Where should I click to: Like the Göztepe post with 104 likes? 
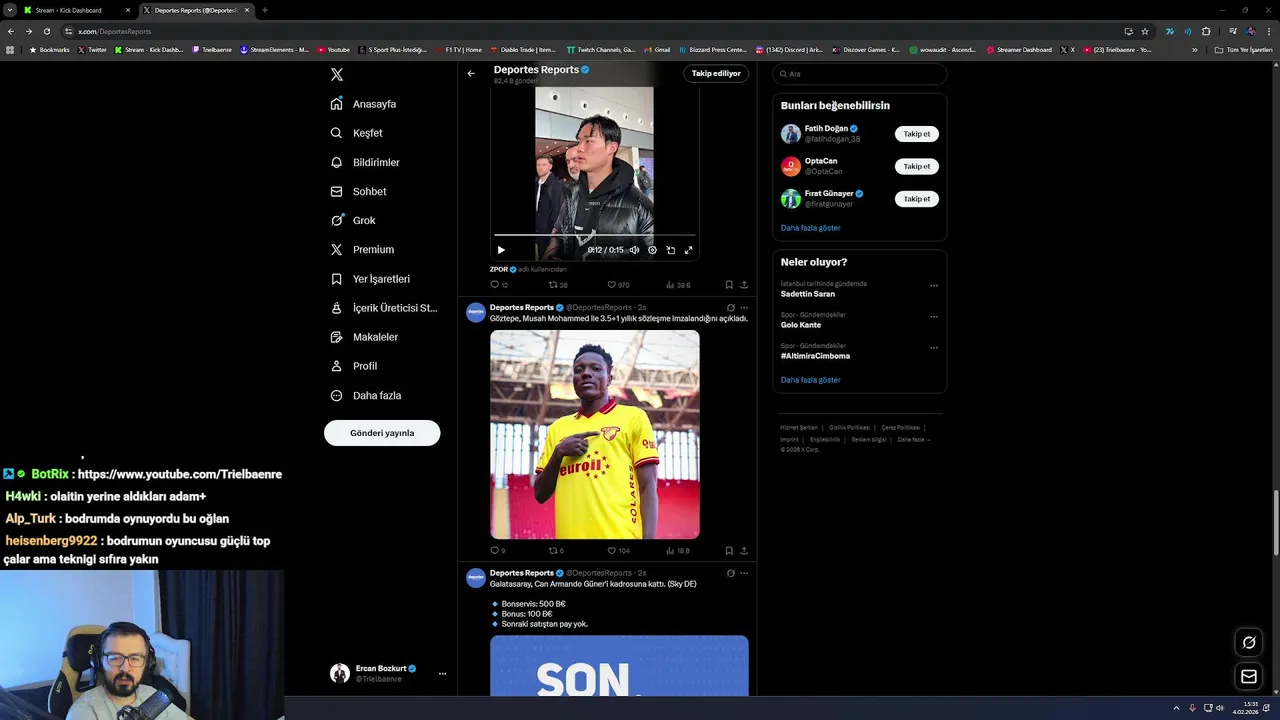coord(618,551)
